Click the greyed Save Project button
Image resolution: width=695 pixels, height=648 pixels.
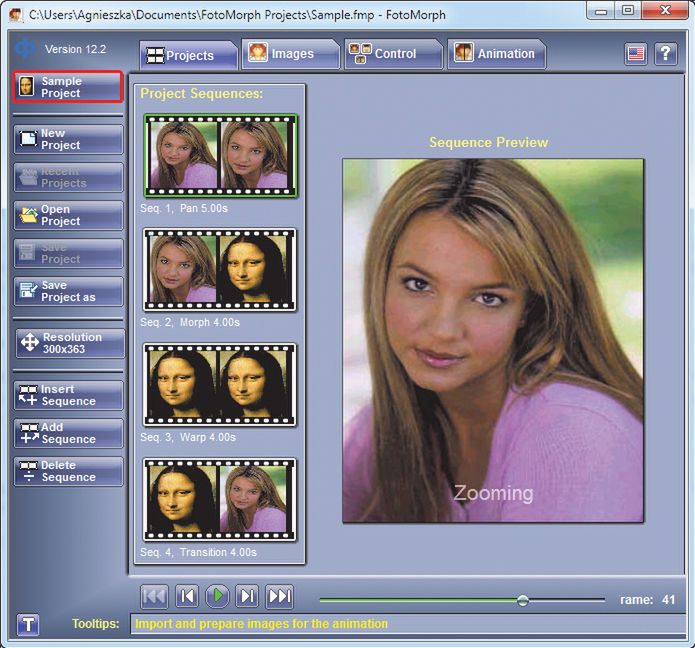[x=69, y=254]
